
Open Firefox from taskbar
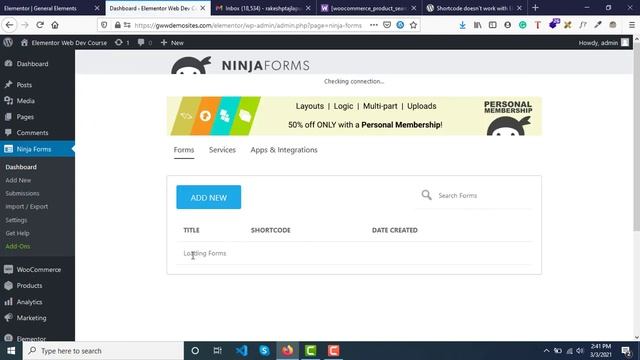coord(287,351)
